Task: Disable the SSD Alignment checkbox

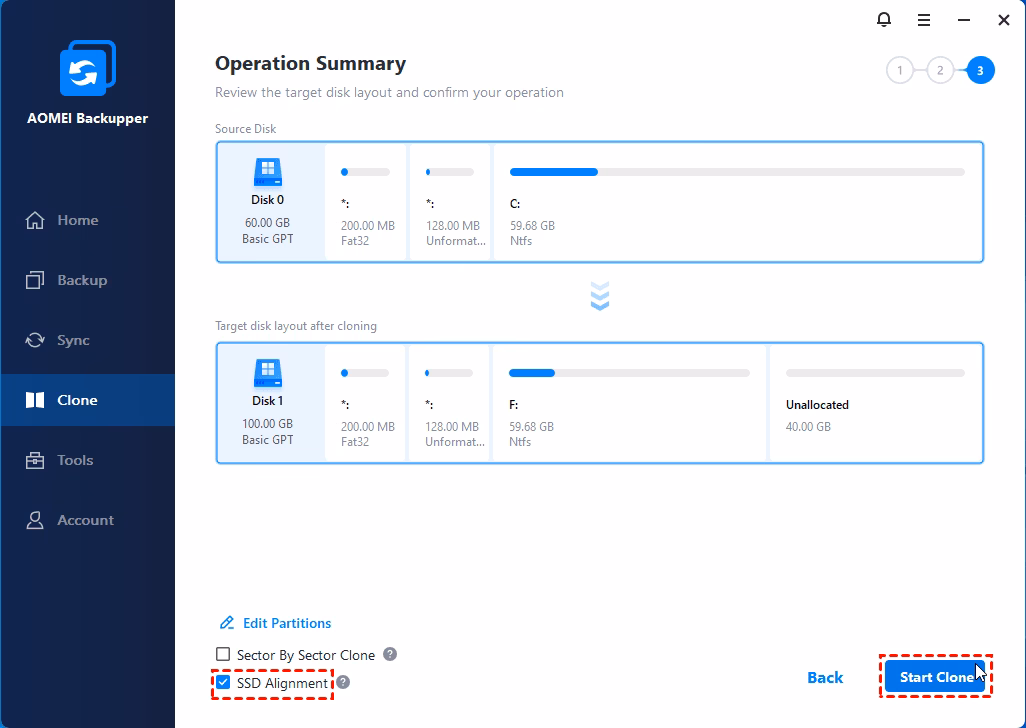Action: (x=221, y=683)
